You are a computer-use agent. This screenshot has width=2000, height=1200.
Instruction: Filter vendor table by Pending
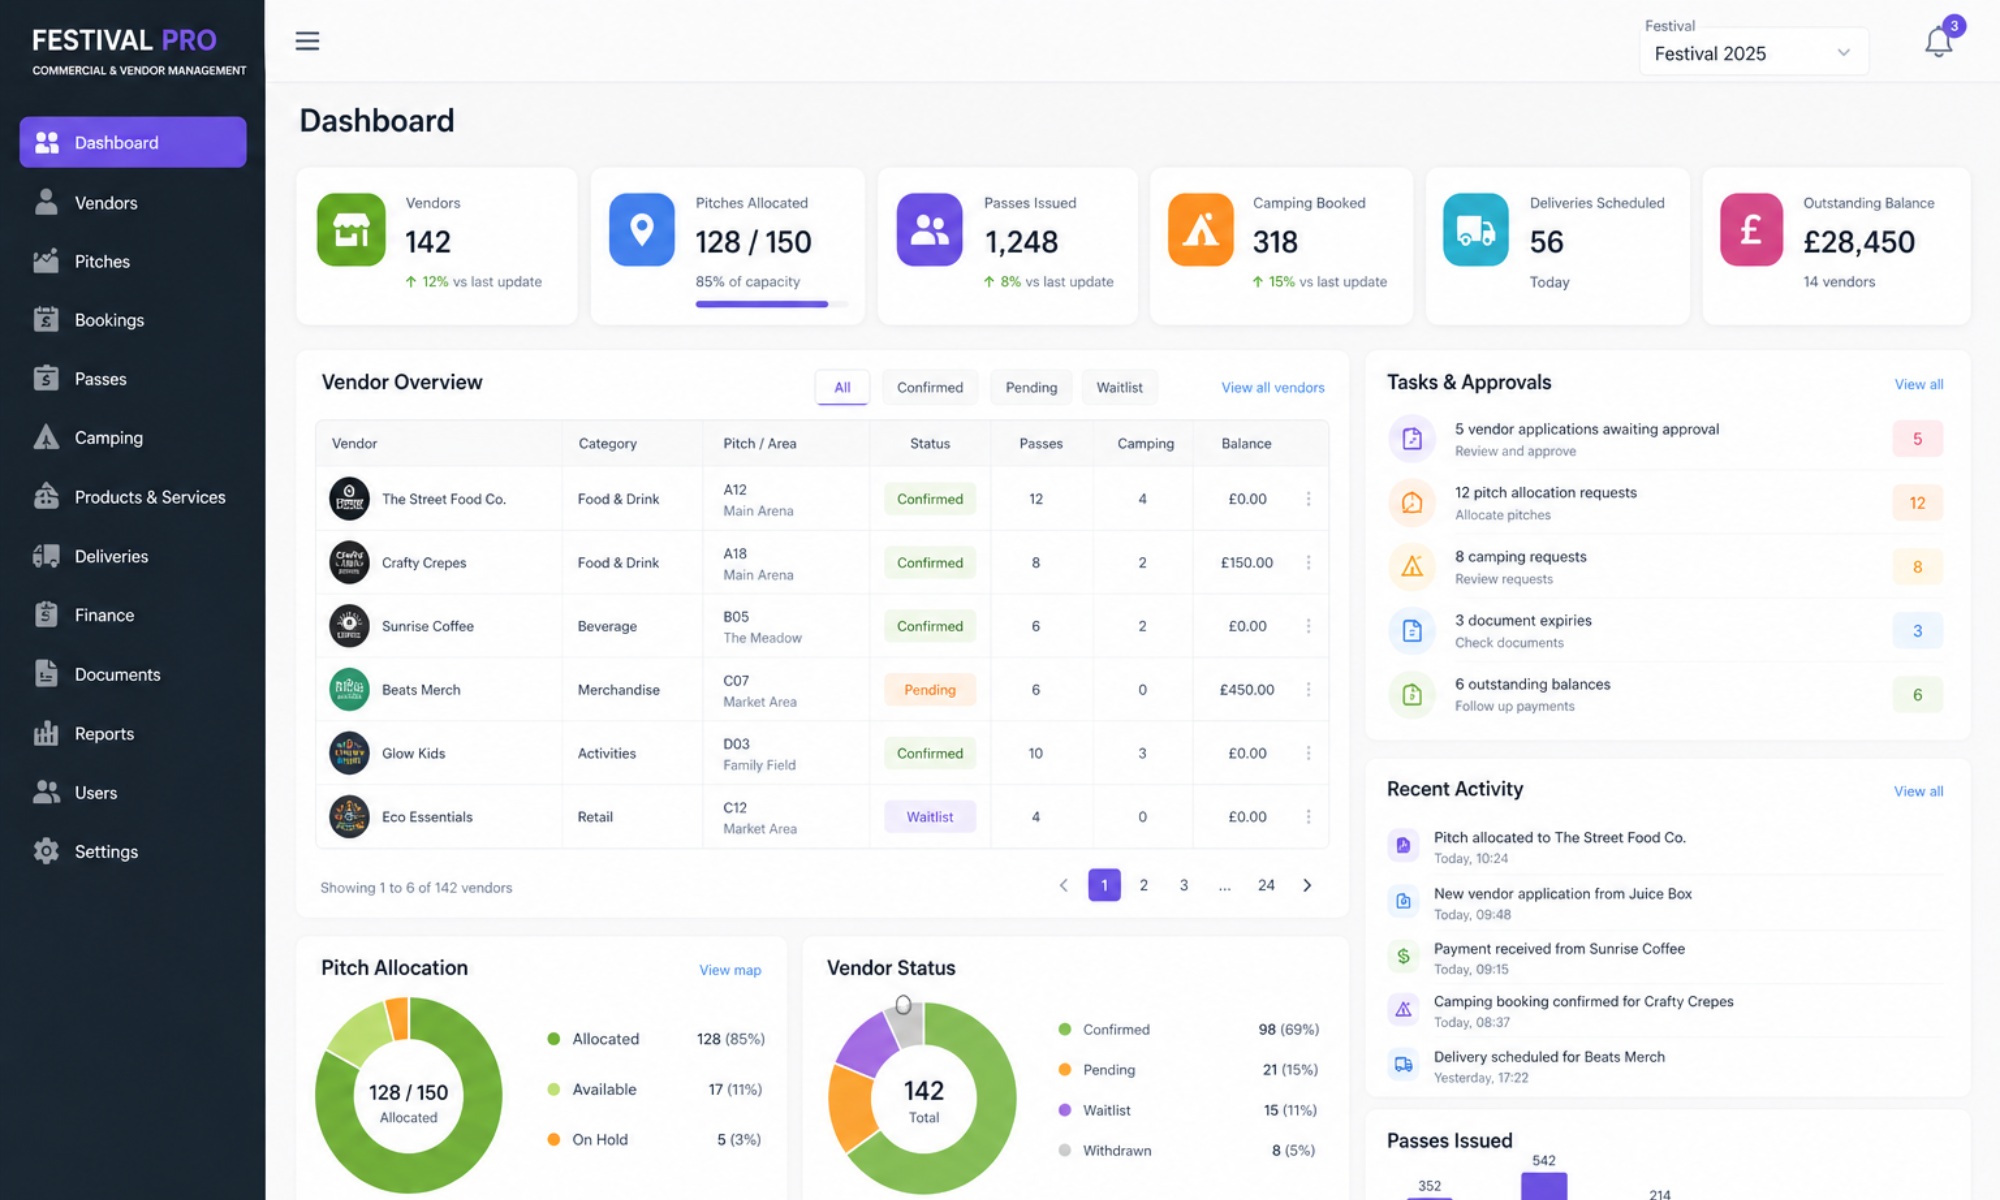(1031, 387)
